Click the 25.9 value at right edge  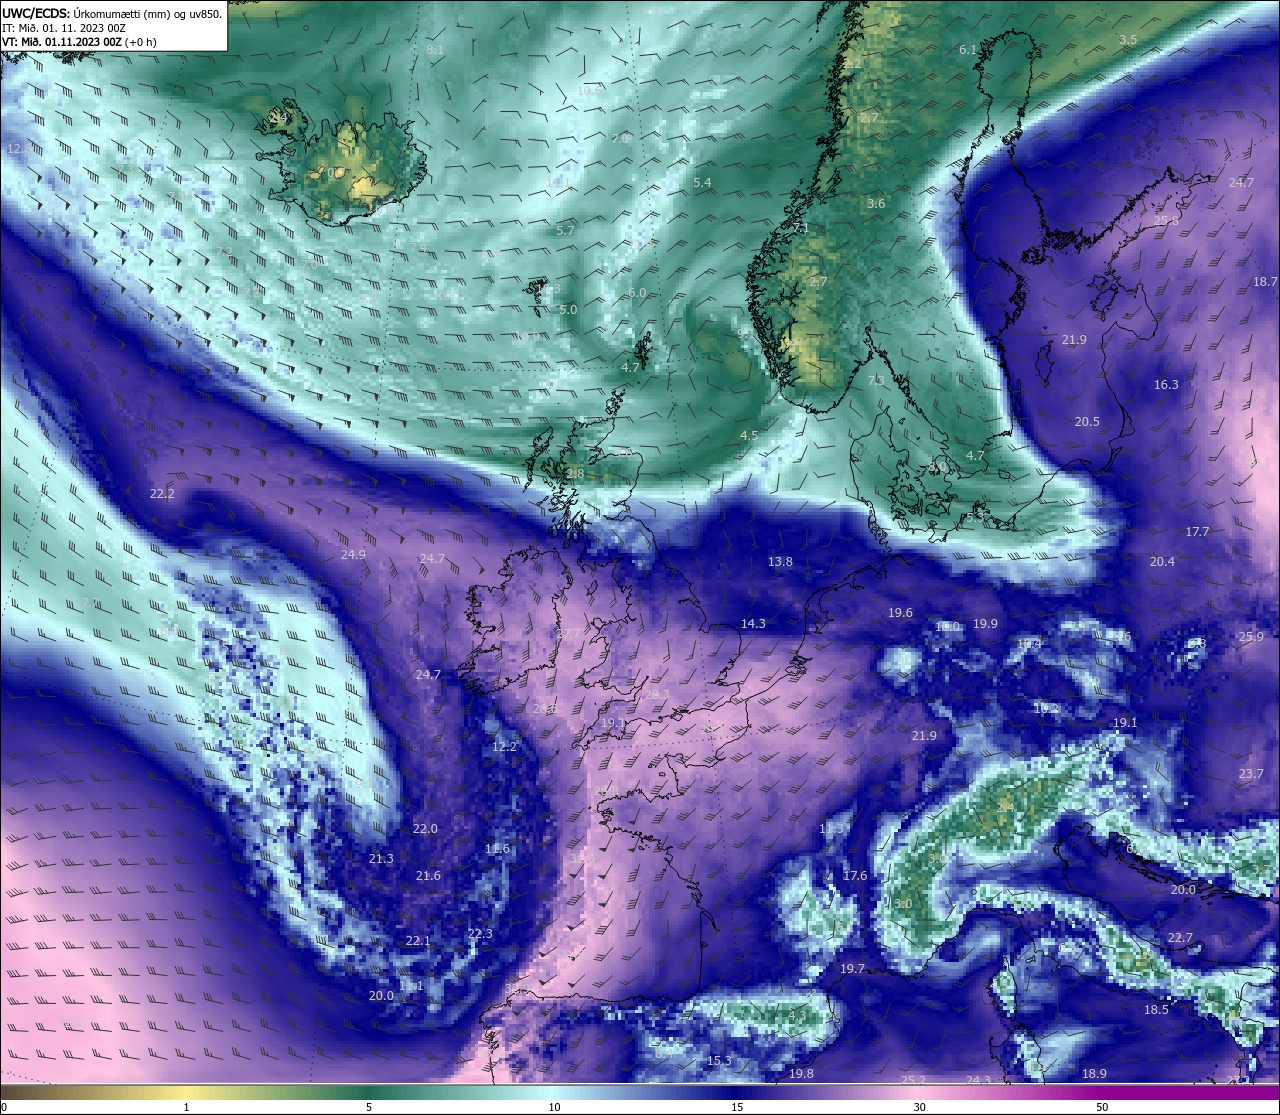click(1251, 637)
